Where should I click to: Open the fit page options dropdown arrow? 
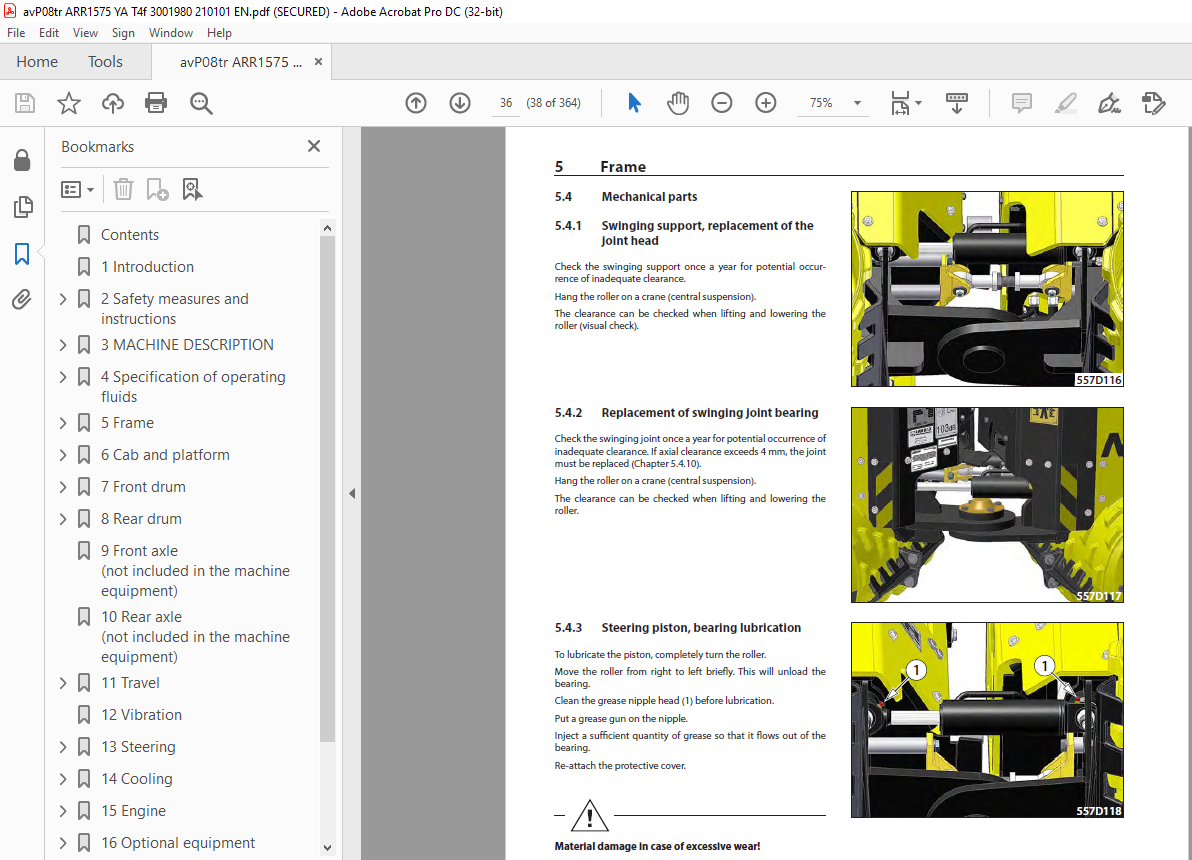coord(919,103)
